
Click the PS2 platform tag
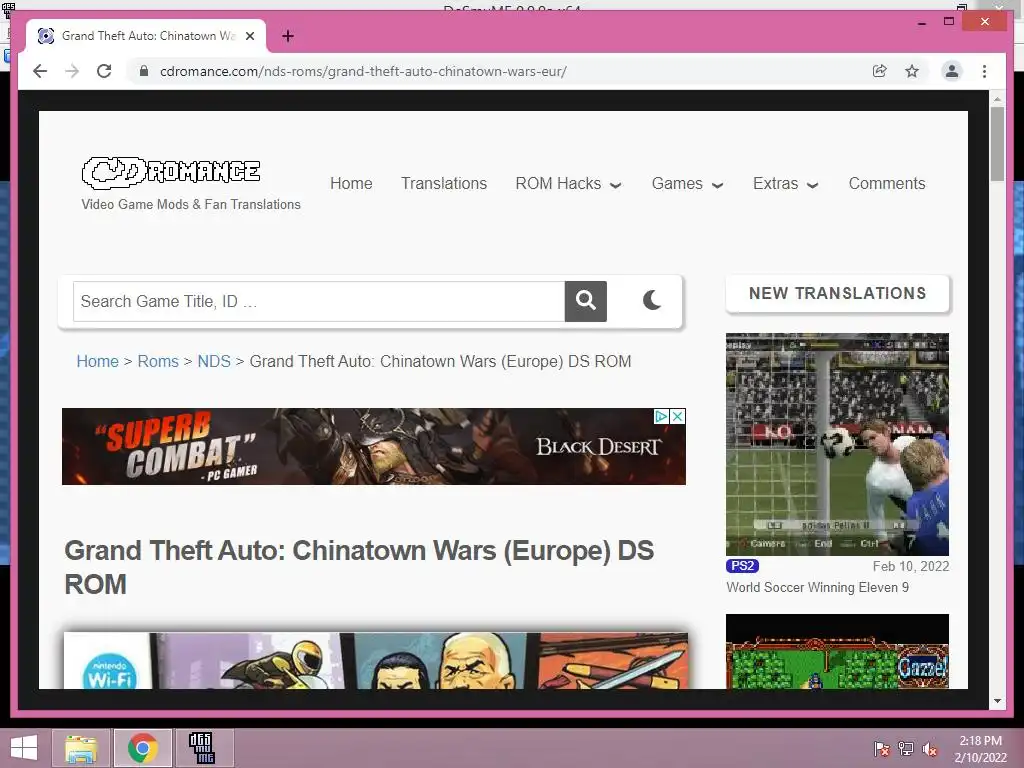[743, 566]
